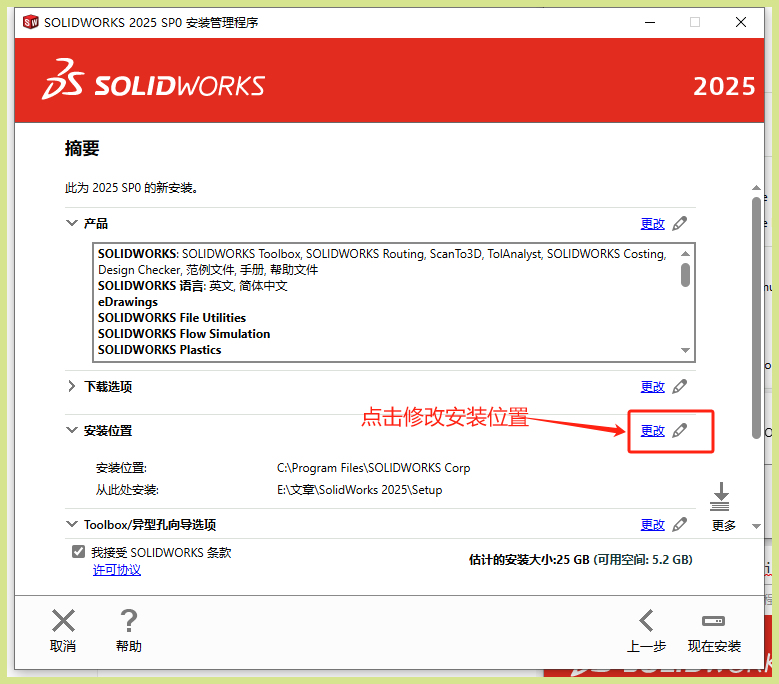Image resolution: width=779 pixels, height=684 pixels.
Task: Click the SOLIDWORKS title bar app icon
Action: point(31,22)
